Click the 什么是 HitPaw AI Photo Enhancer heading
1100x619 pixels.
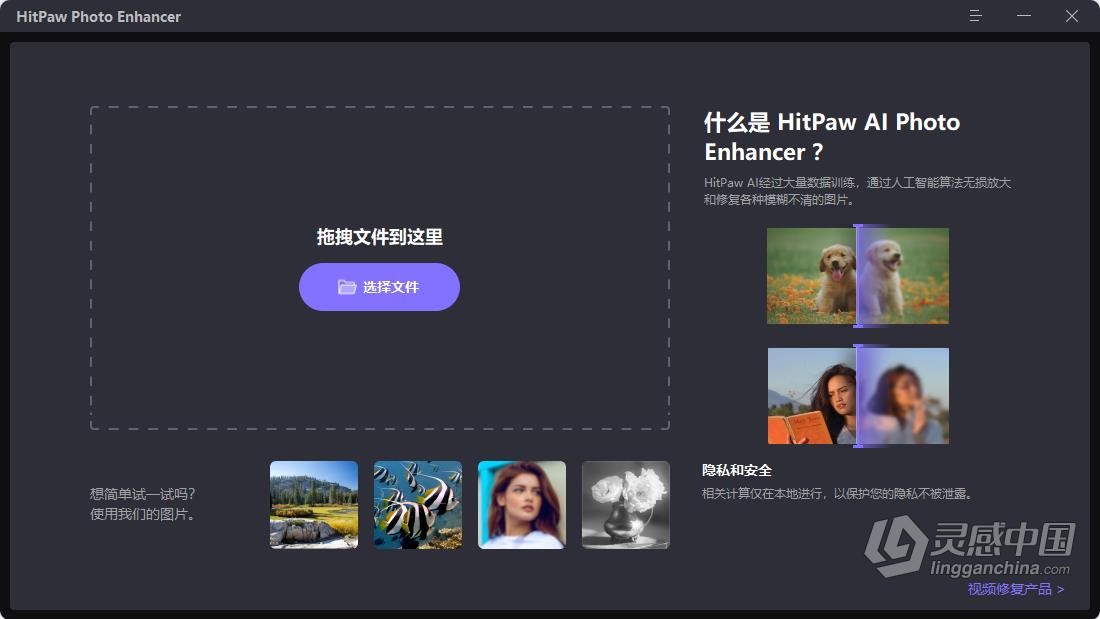(832, 137)
